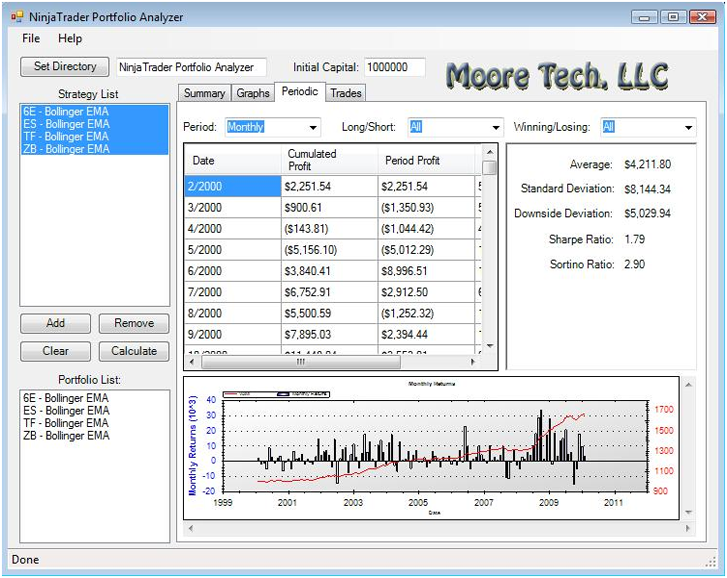Select the 3/2000 date cell

(233, 208)
